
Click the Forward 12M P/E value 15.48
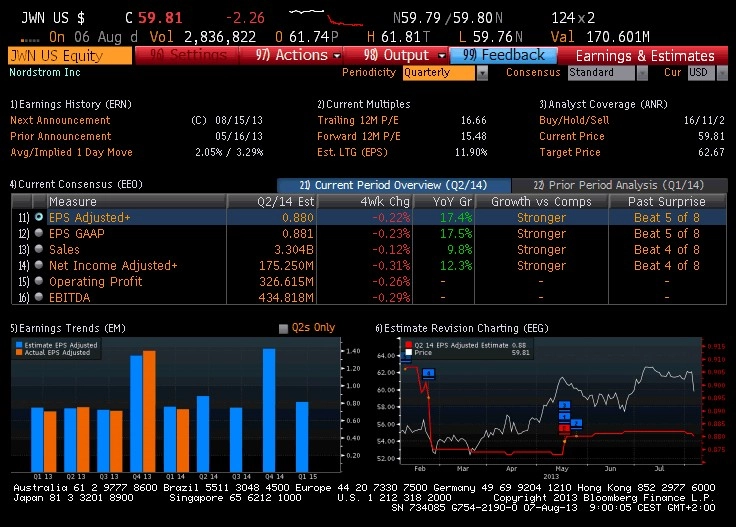pyautogui.click(x=473, y=136)
